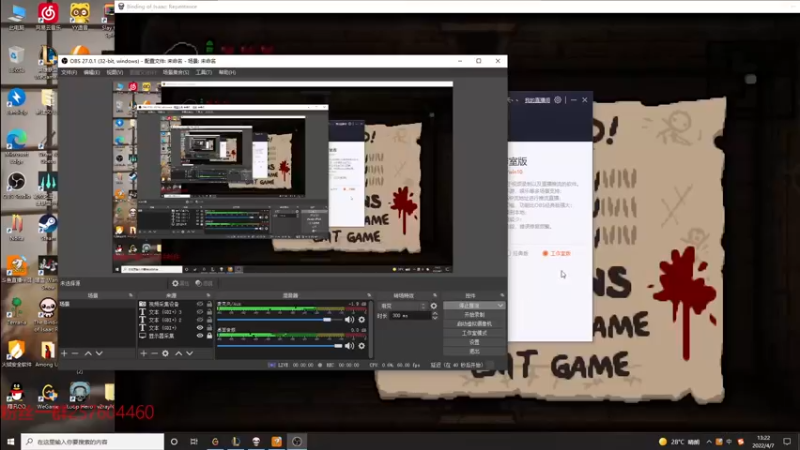Screen dimensions: 800x450
Task: Open the 工具(T) menu
Action: pos(204,72)
